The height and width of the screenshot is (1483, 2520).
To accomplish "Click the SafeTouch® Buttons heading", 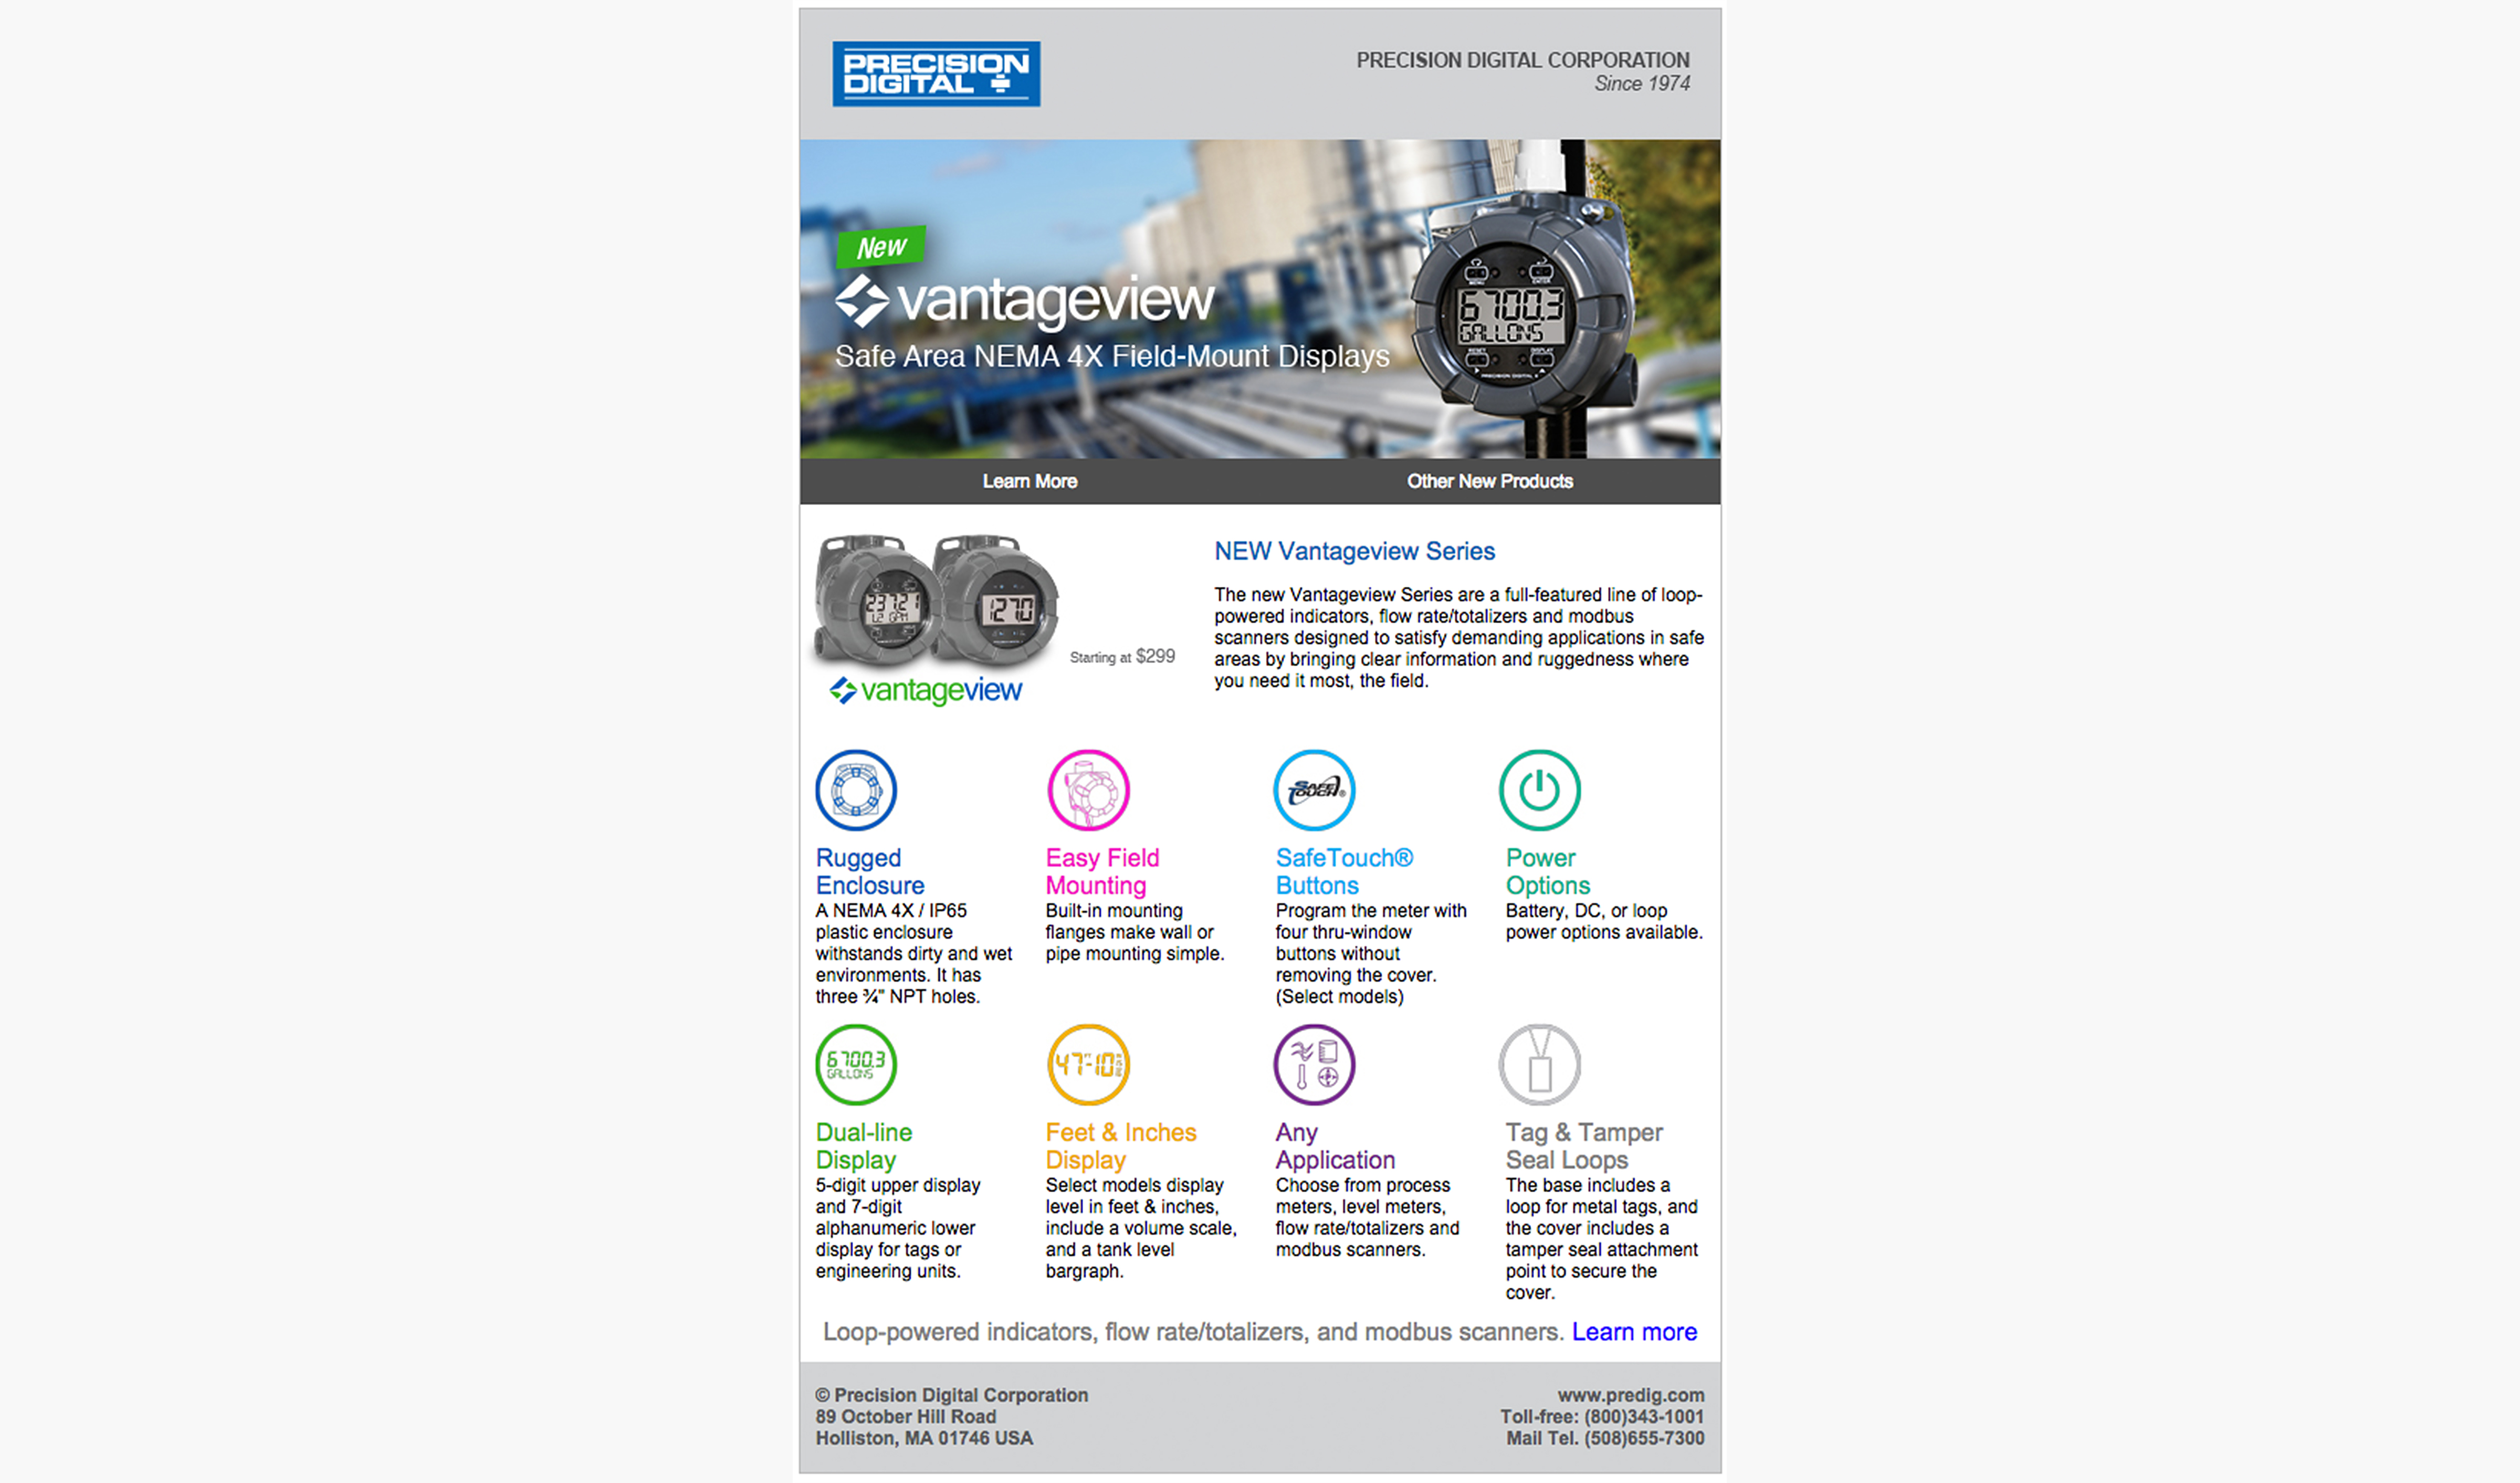I will pyautogui.click(x=1344, y=871).
